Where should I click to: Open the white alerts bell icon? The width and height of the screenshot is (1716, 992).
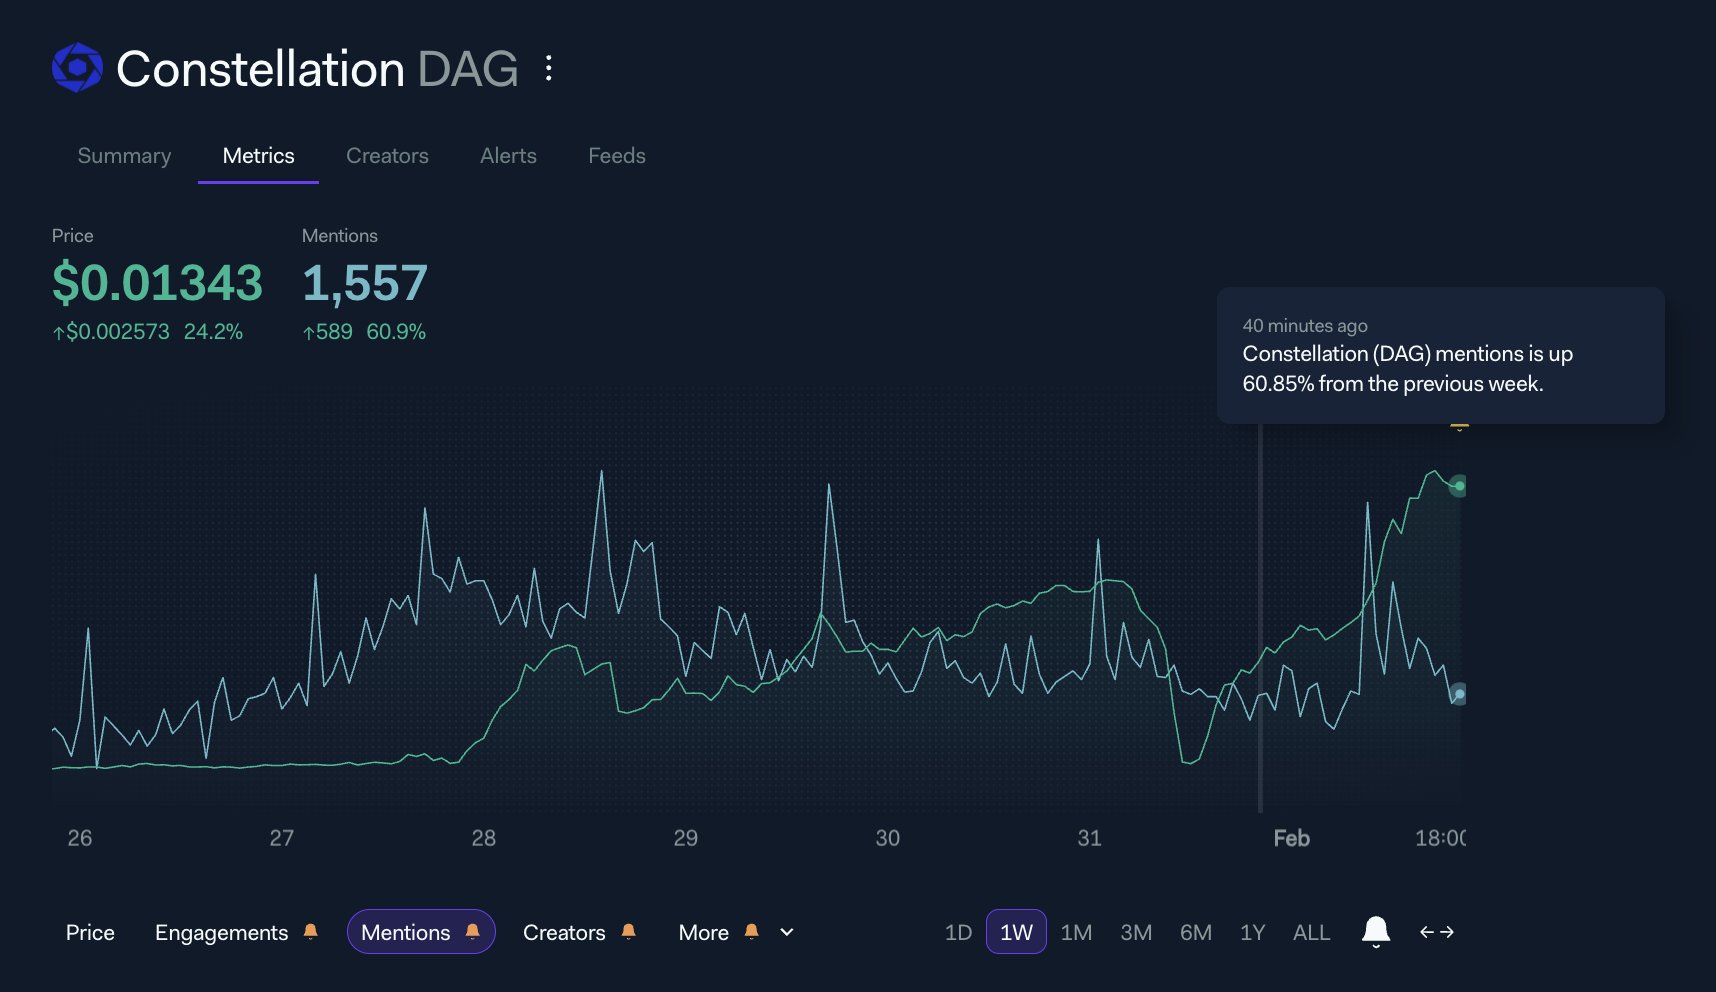pos(1376,931)
